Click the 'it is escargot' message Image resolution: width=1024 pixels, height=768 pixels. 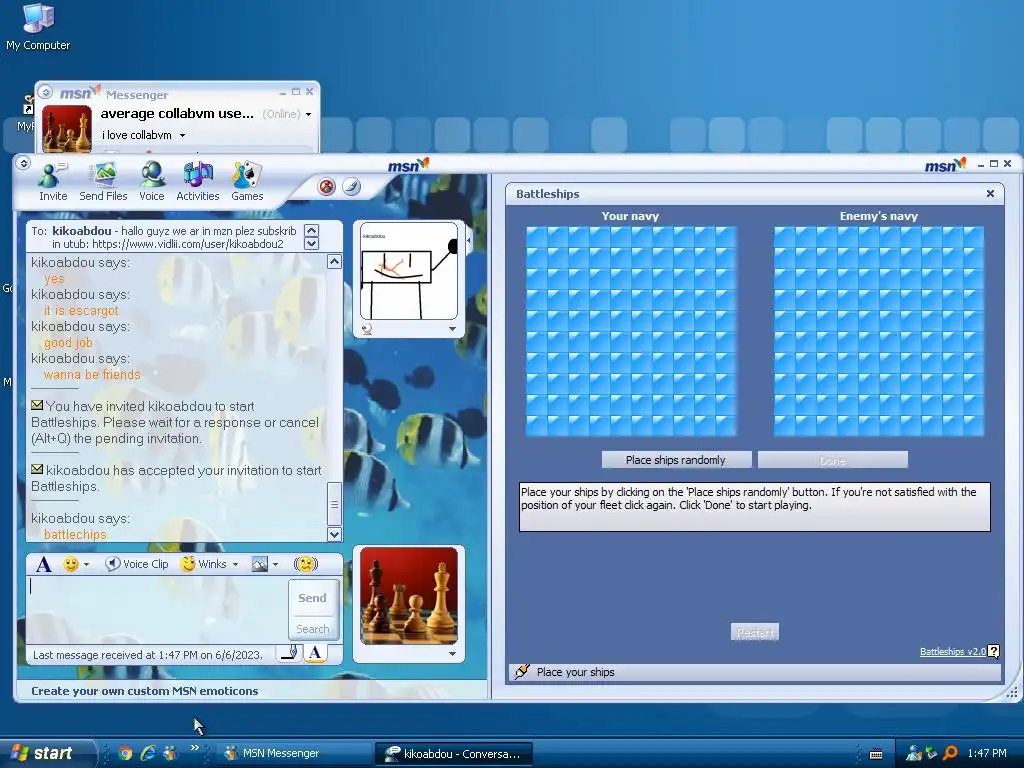pos(81,311)
